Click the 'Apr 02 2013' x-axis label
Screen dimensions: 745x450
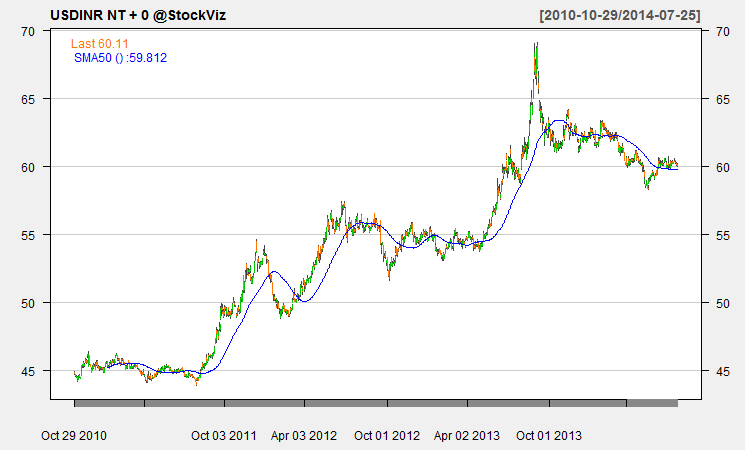[x=467, y=435]
